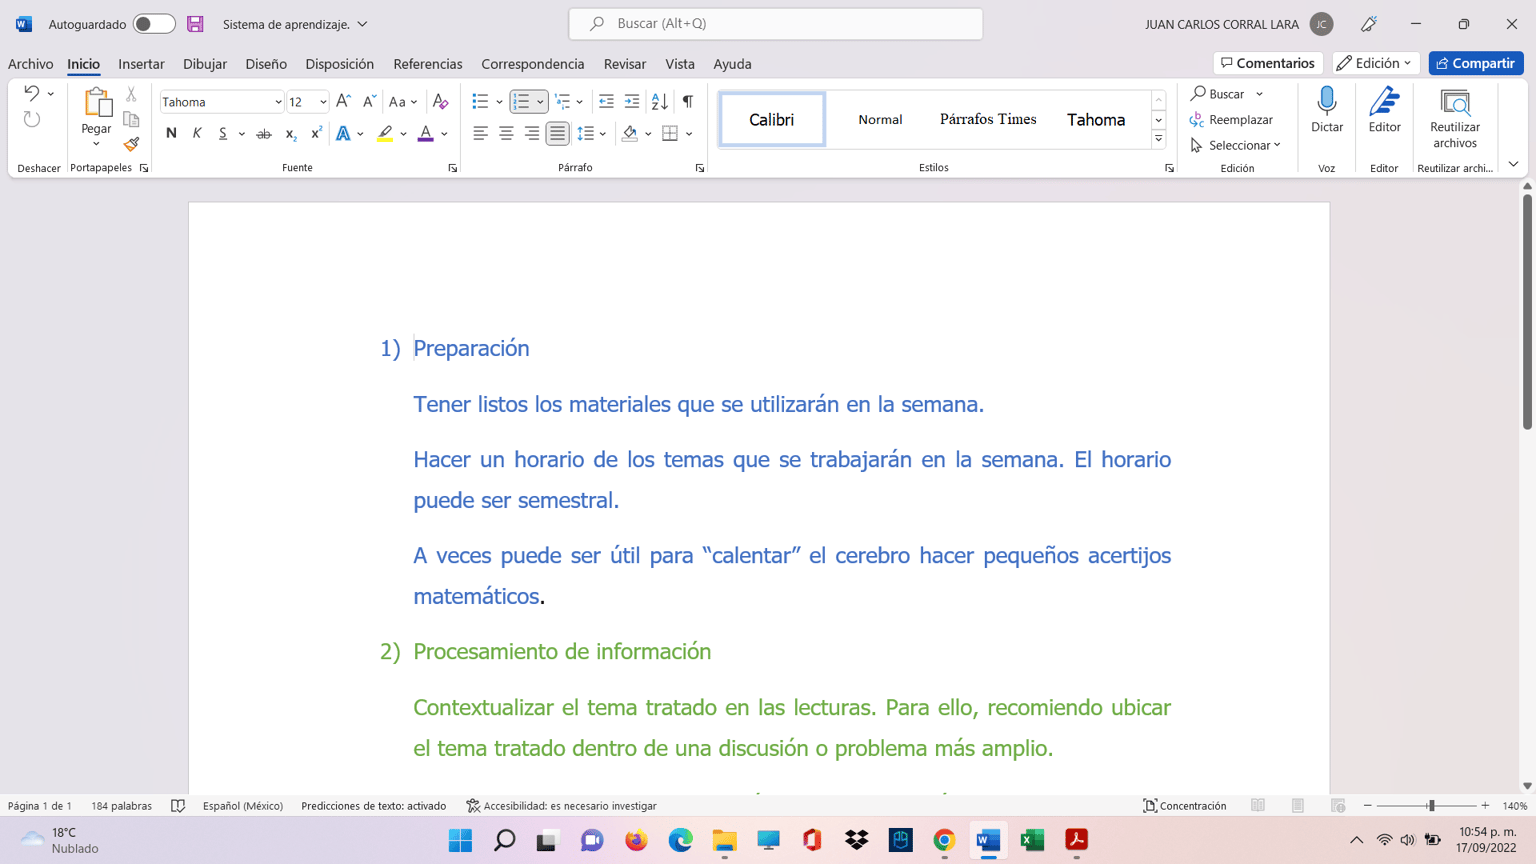Click the Undo arrow icon
Screen dimensions: 1536x864
[31, 93]
